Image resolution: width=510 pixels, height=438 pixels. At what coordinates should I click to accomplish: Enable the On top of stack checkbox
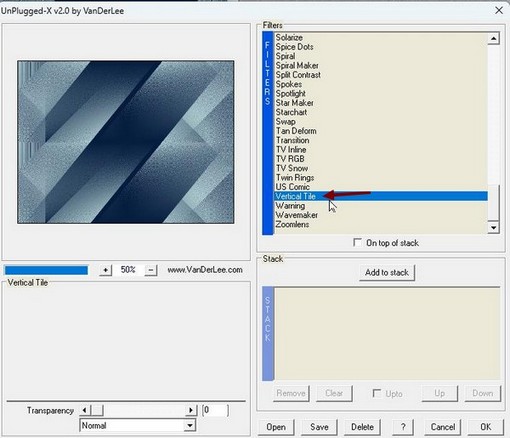click(x=357, y=242)
